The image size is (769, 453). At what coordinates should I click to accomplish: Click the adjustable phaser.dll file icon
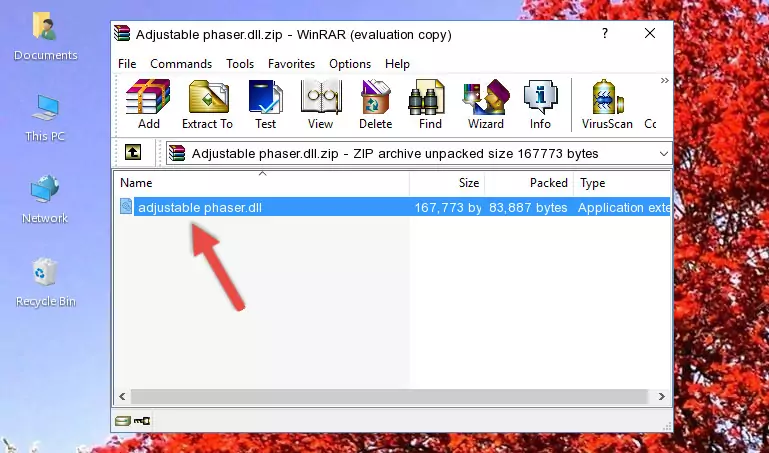[x=126, y=206]
